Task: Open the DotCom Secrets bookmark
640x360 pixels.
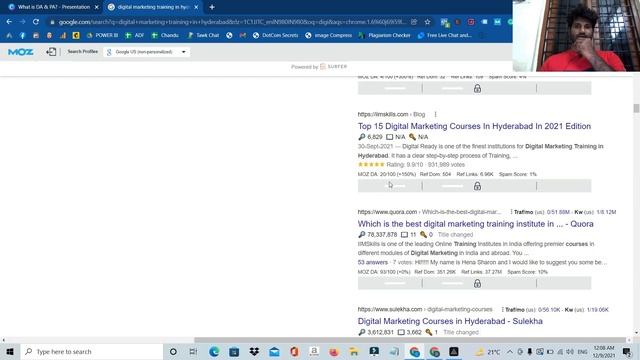Action: pyautogui.click(x=276, y=36)
